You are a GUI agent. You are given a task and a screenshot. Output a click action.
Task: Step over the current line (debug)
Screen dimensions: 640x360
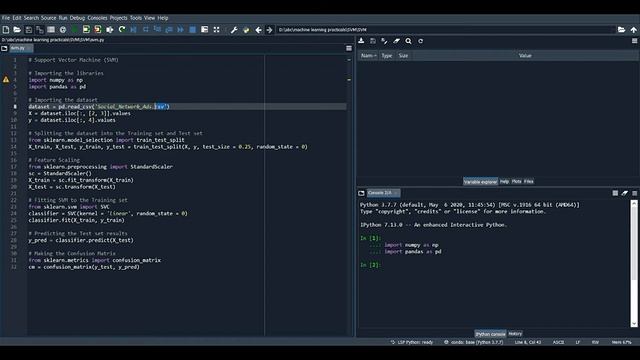click(145, 29)
